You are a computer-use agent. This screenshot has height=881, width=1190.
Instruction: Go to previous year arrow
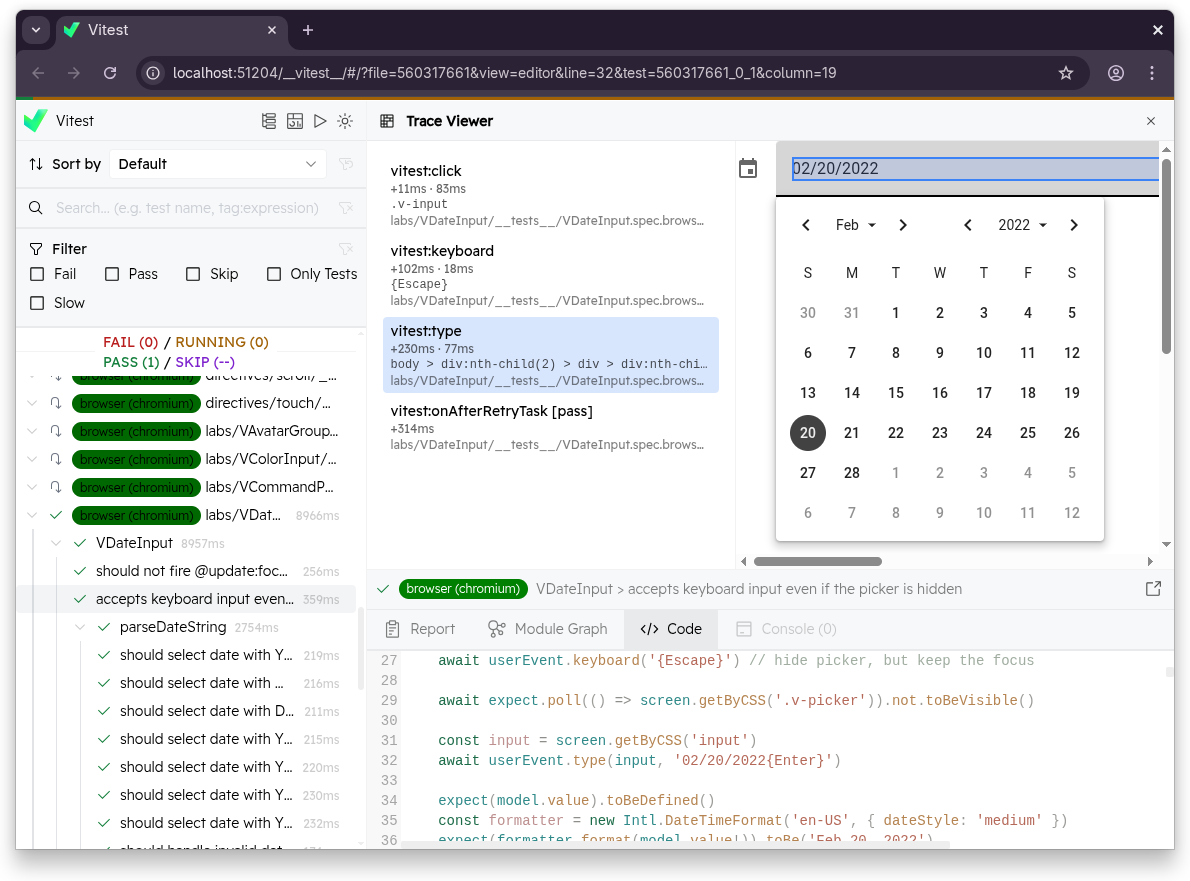[968, 225]
